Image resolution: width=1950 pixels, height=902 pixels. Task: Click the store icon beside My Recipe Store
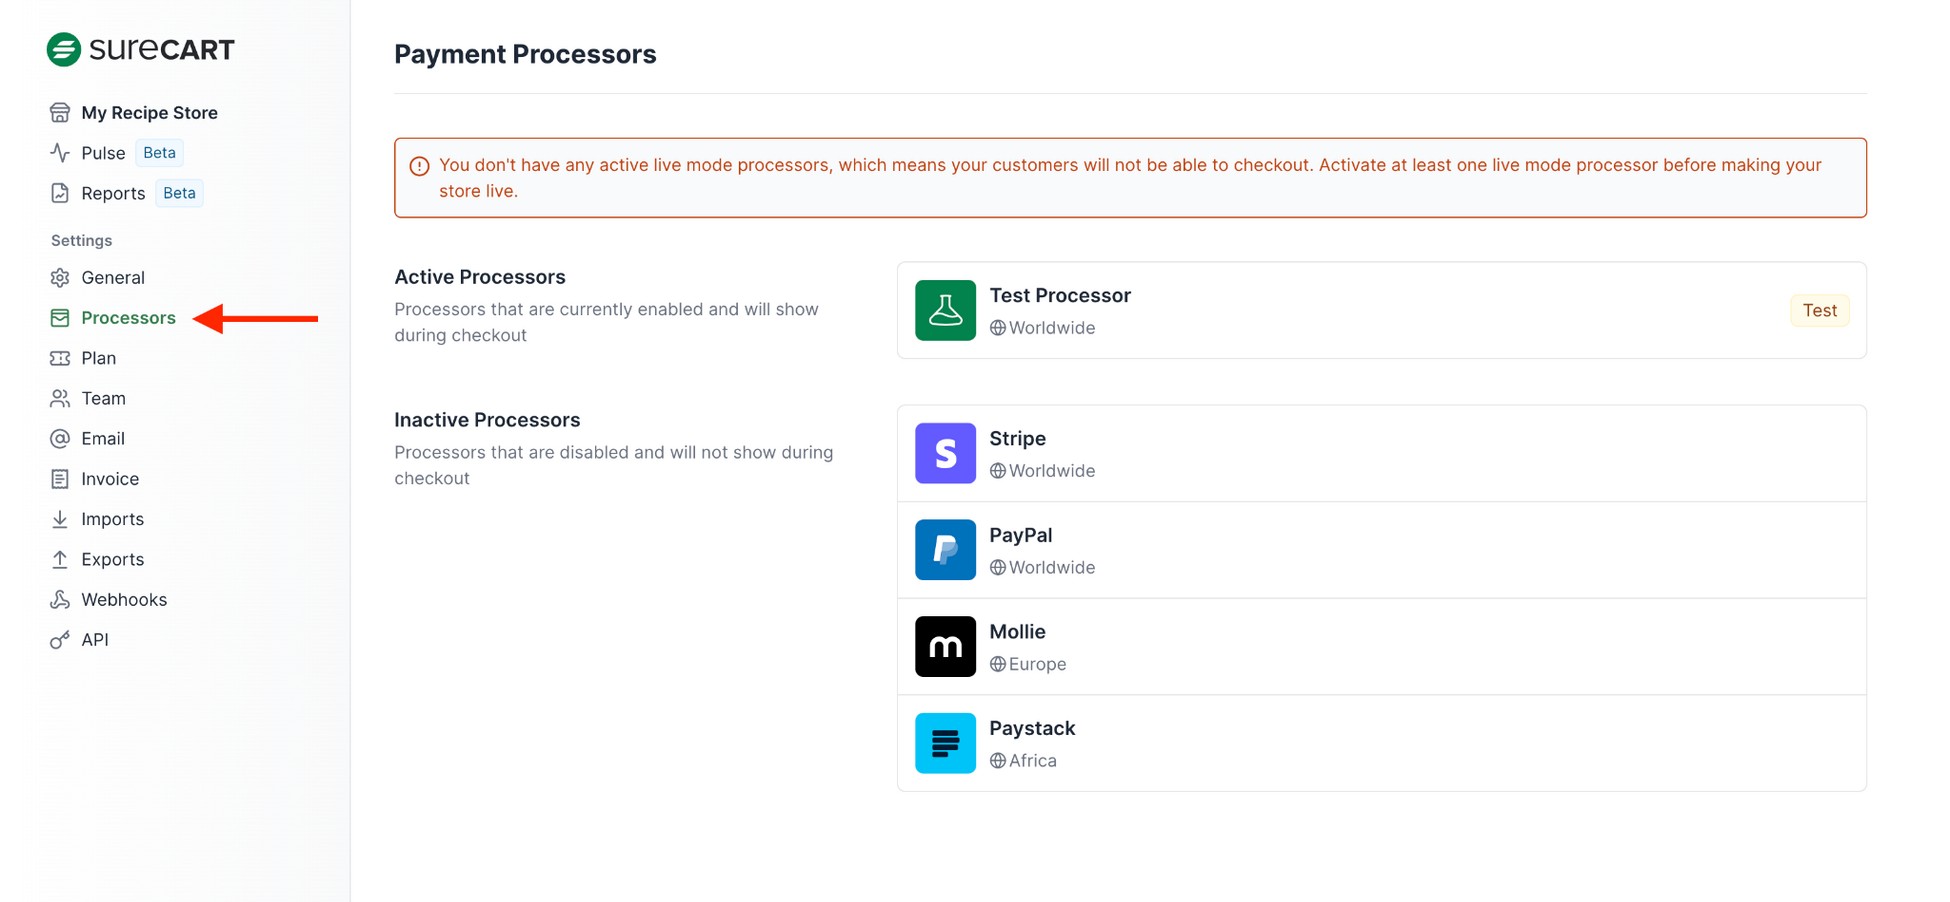(x=60, y=112)
